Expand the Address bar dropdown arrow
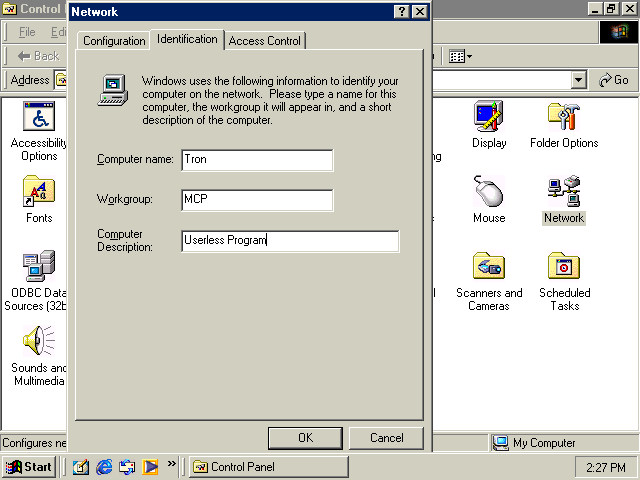The image size is (640, 480). tap(578, 80)
